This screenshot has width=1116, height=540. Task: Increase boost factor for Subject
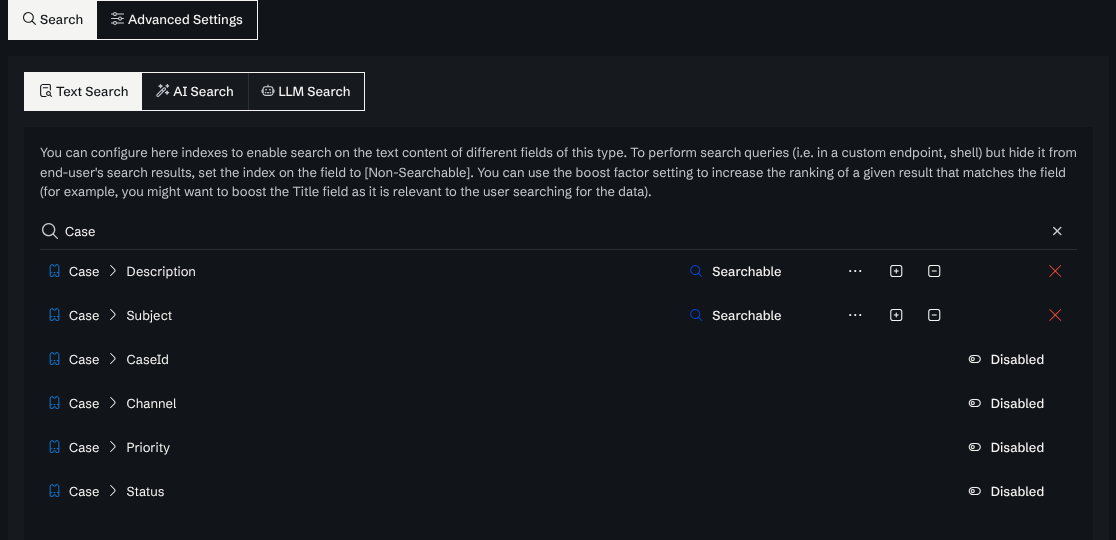tap(896, 315)
